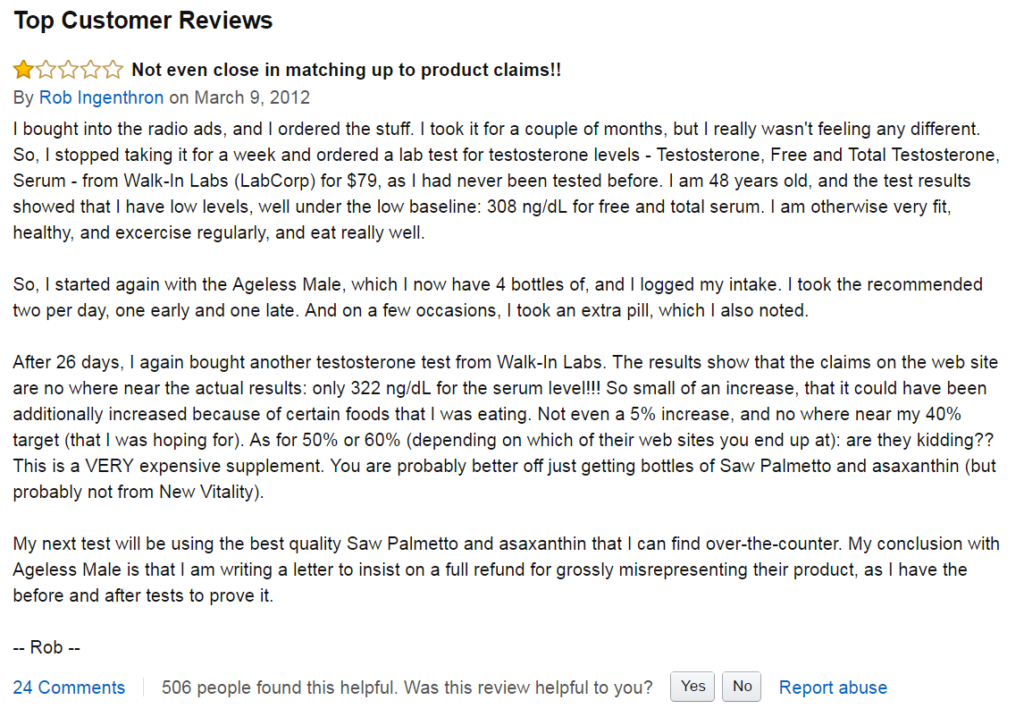Image resolution: width=1024 pixels, height=717 pixels.
Task: Select the fourth star in the rating
Action: [91, 69]
